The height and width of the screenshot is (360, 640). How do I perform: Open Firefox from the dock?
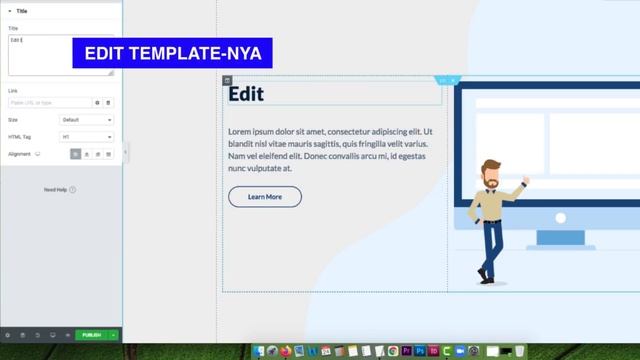(x=285, y=351)
